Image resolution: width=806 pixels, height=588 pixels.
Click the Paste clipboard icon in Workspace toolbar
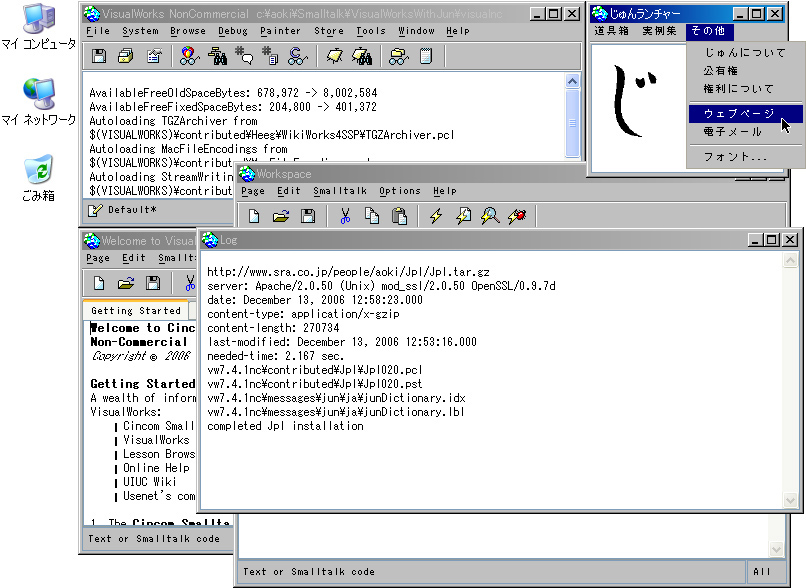[399, 216]
